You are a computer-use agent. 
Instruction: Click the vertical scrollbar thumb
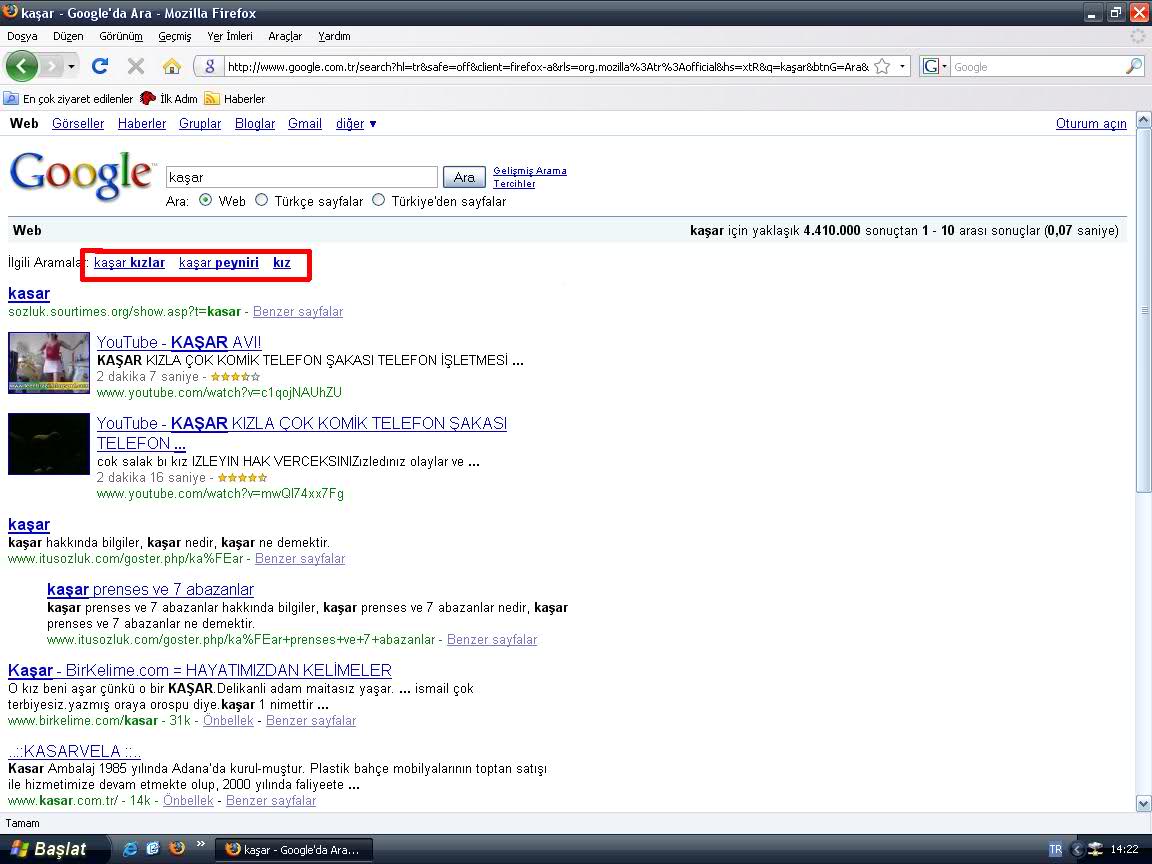tap(1143, 311)
